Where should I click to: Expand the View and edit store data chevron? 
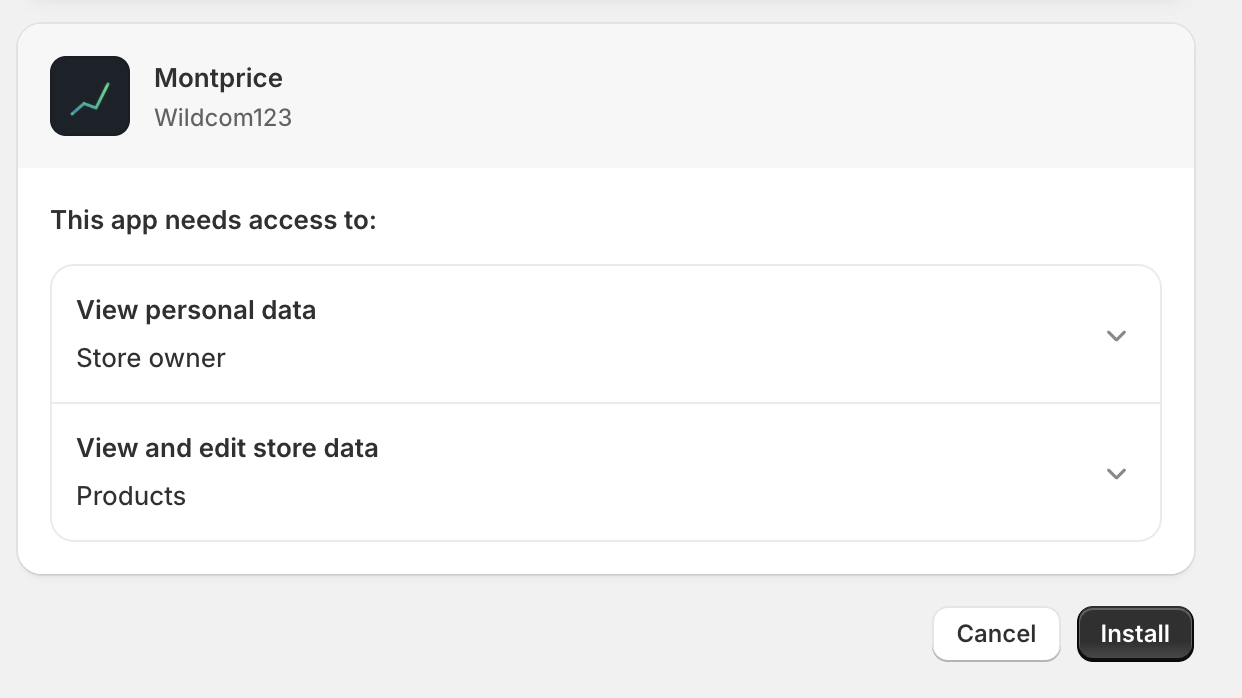click(x=1116, y=473)
